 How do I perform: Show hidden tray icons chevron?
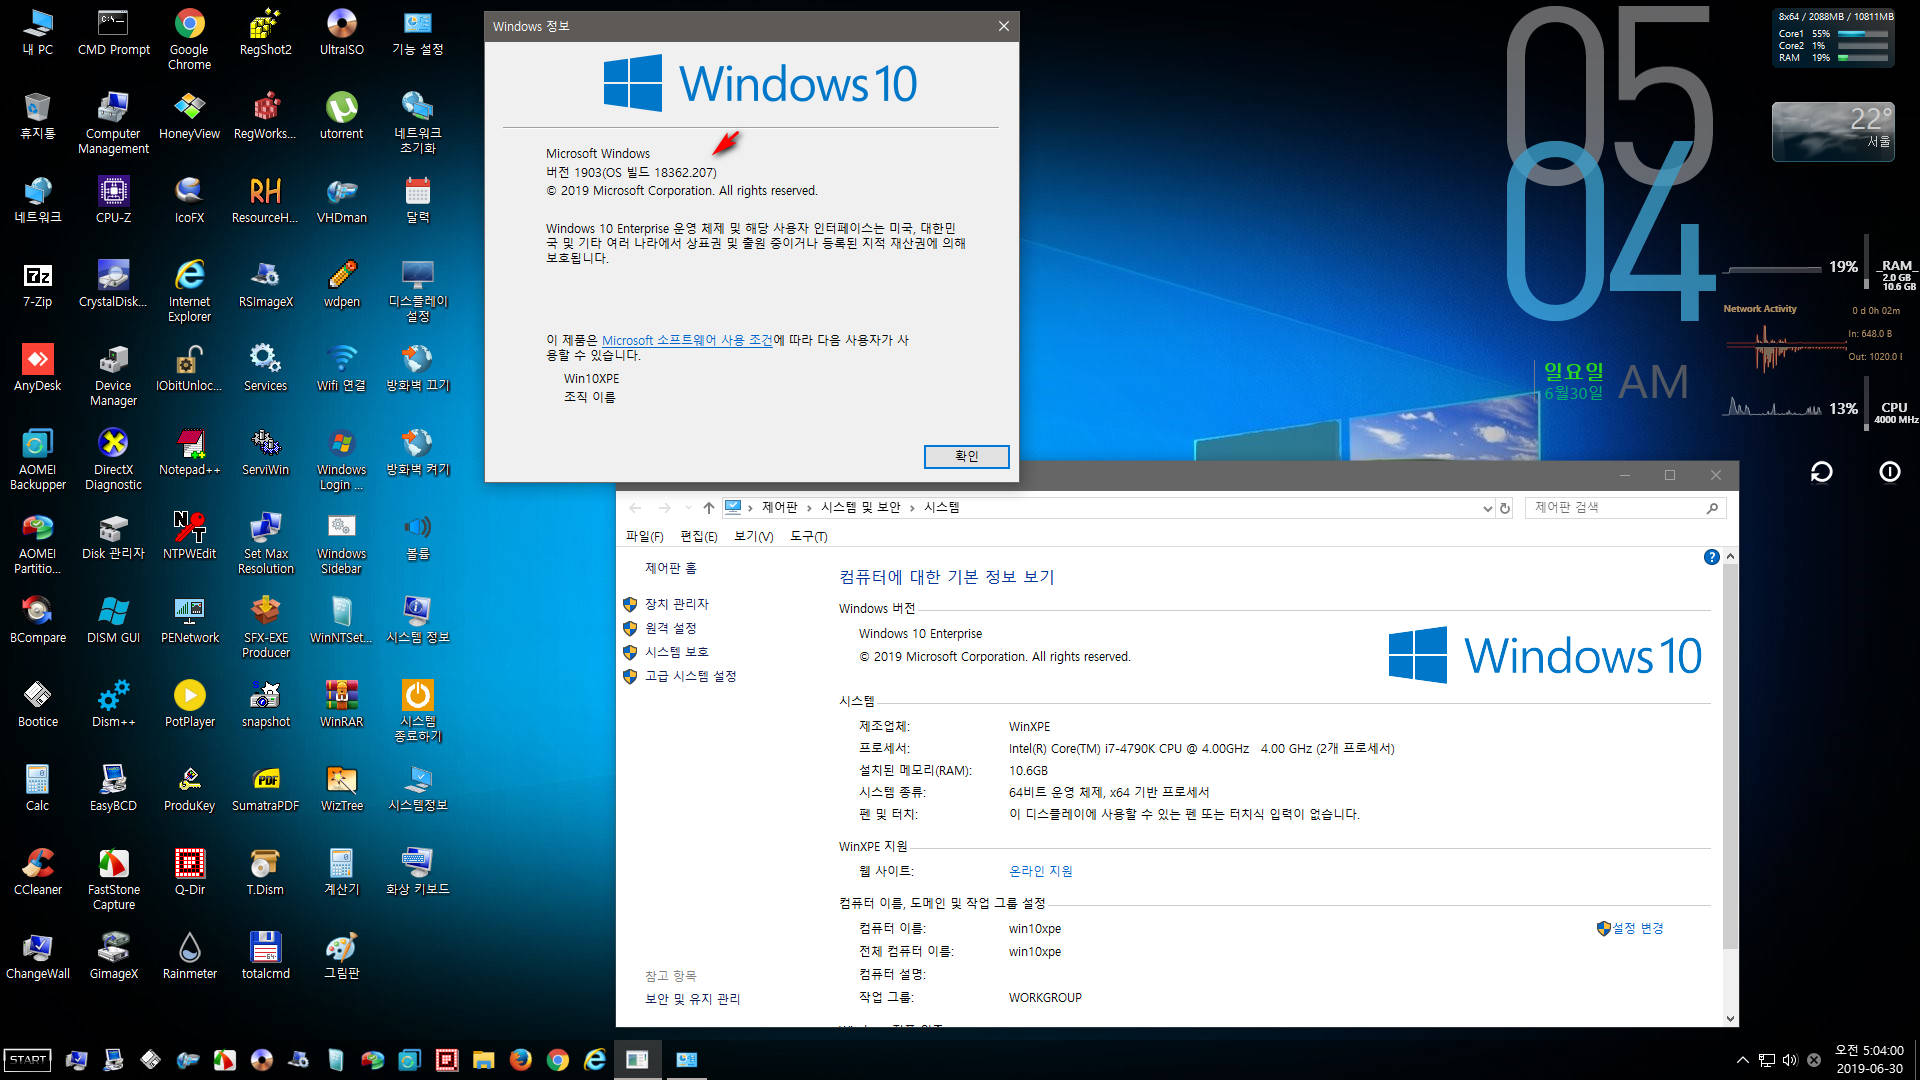pos(1742,1060)
